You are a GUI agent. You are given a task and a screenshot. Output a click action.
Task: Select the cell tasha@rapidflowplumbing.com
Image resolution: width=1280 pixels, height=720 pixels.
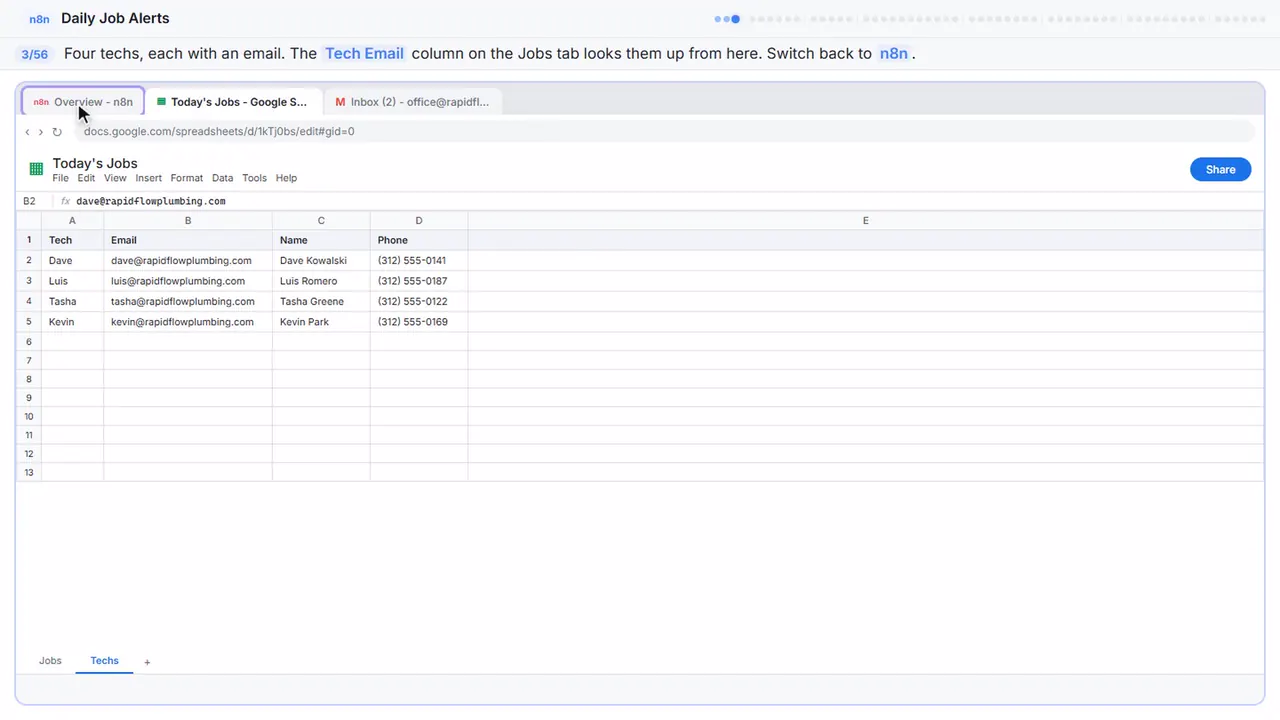click(x=188, y=301)
